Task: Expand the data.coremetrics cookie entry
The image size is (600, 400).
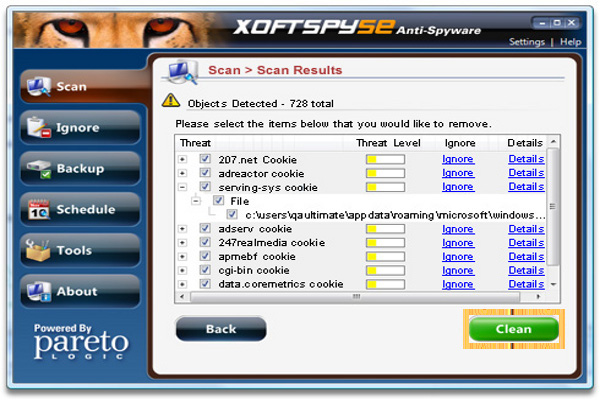Action: click(183, 284)
